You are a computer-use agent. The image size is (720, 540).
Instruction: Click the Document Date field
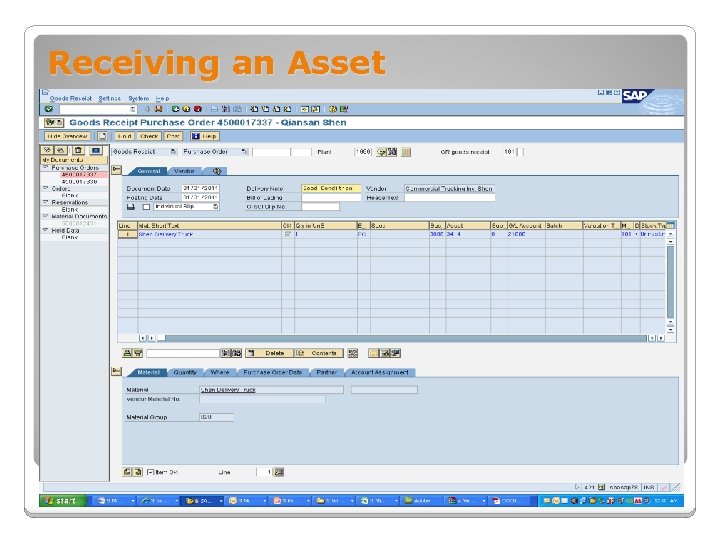(200, 188)
